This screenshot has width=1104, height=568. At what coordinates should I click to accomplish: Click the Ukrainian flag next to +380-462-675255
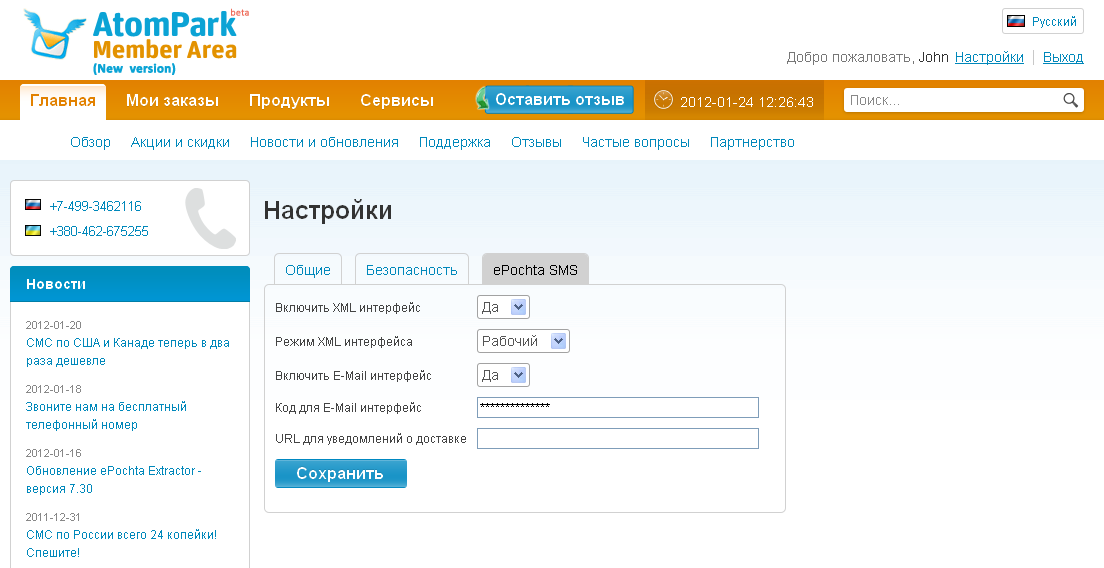click(x=33, y=231)
